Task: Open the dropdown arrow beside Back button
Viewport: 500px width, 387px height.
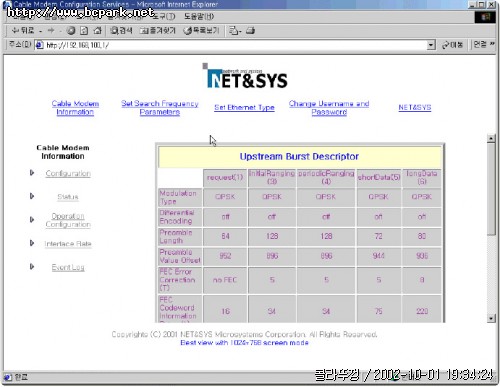Action: click(x=40, y=31)
